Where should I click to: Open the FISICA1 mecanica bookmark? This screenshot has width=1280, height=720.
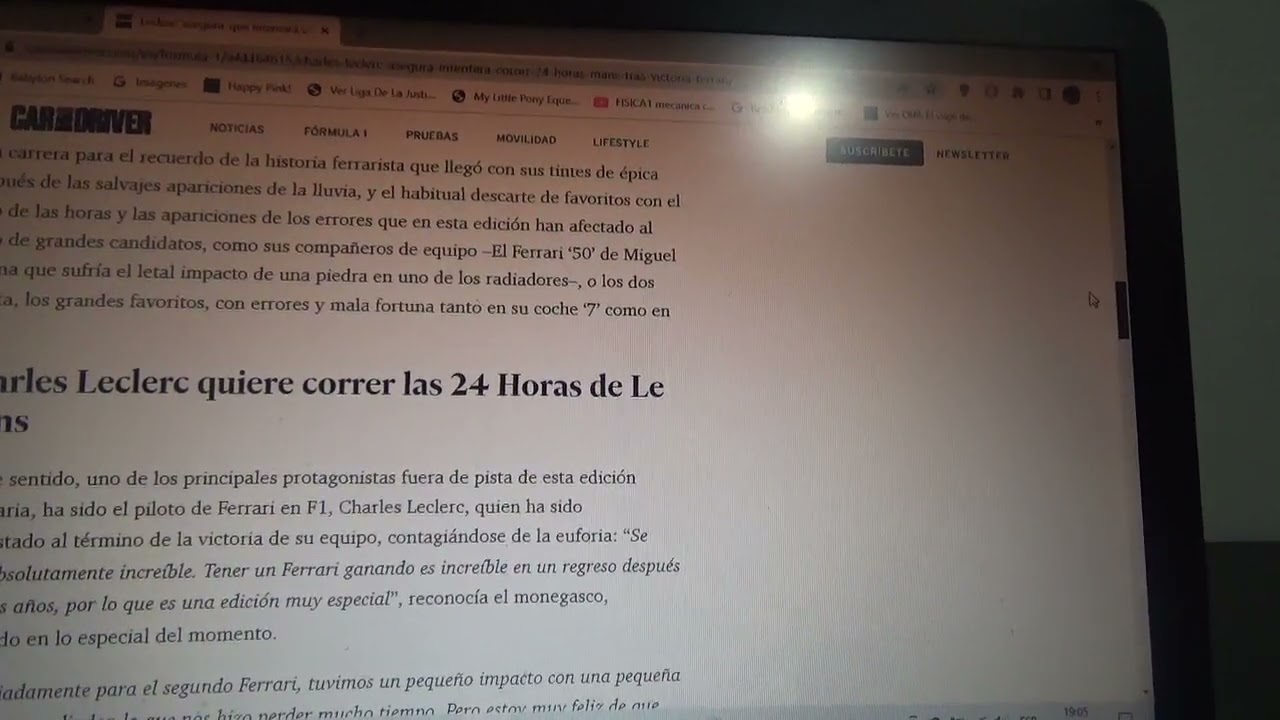coord(654,104)
